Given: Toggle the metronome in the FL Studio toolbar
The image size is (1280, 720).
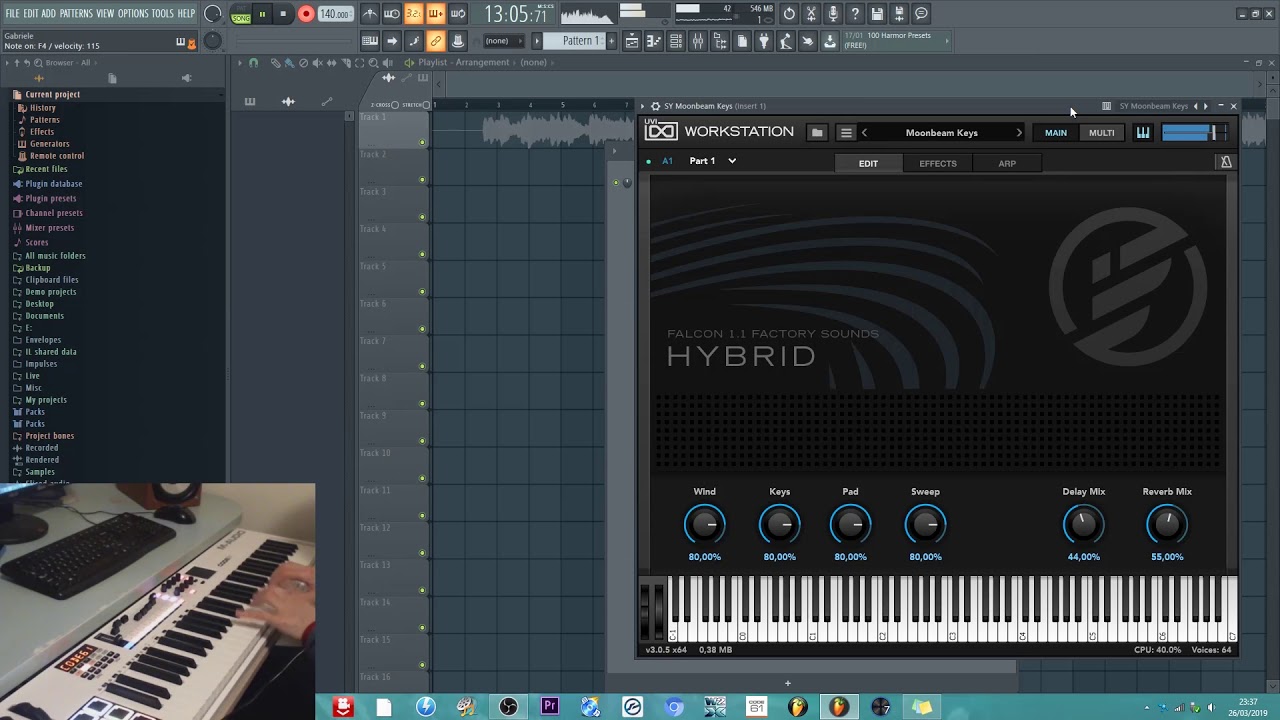Looking at the screenshot, I should pyautogui.click(x=370, y=14).
